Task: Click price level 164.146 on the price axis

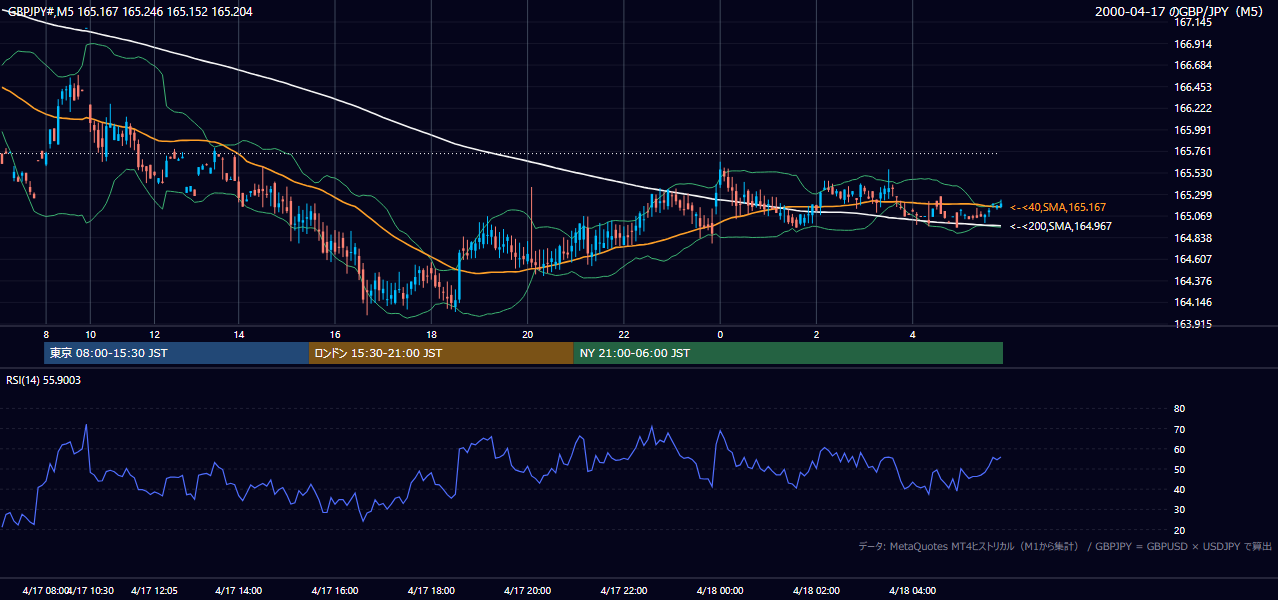Action: (x=1193, y=302)
